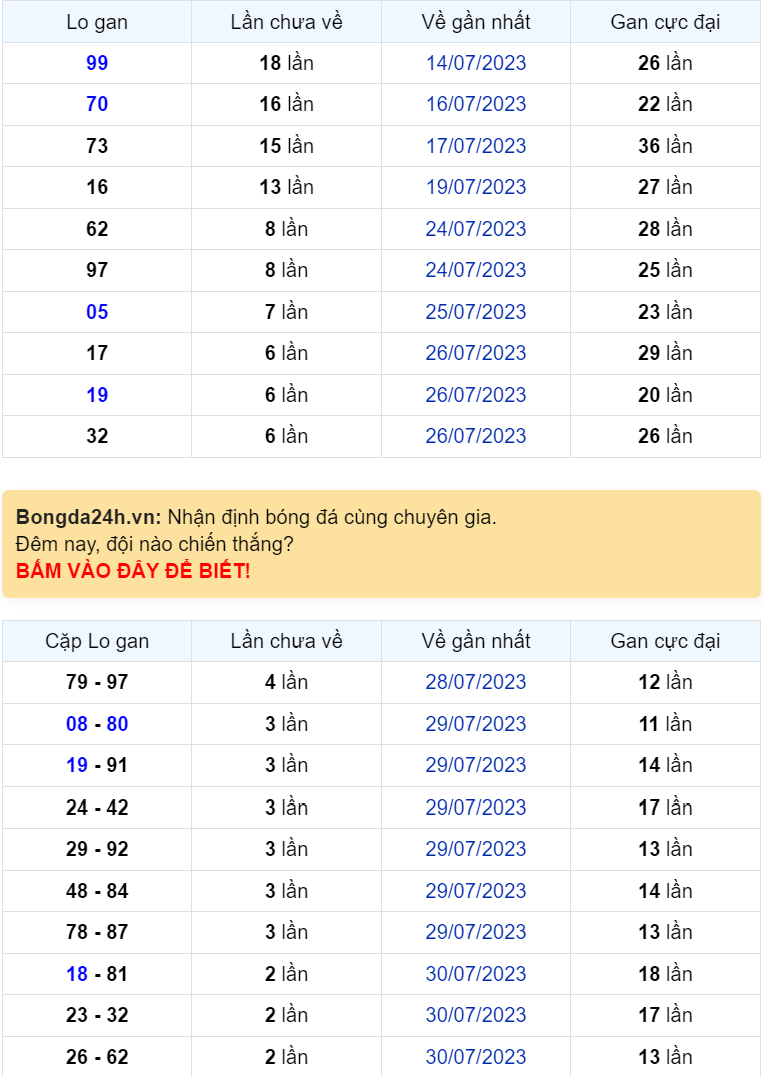Click the 25/07/2023 date link

pos(475,312)
